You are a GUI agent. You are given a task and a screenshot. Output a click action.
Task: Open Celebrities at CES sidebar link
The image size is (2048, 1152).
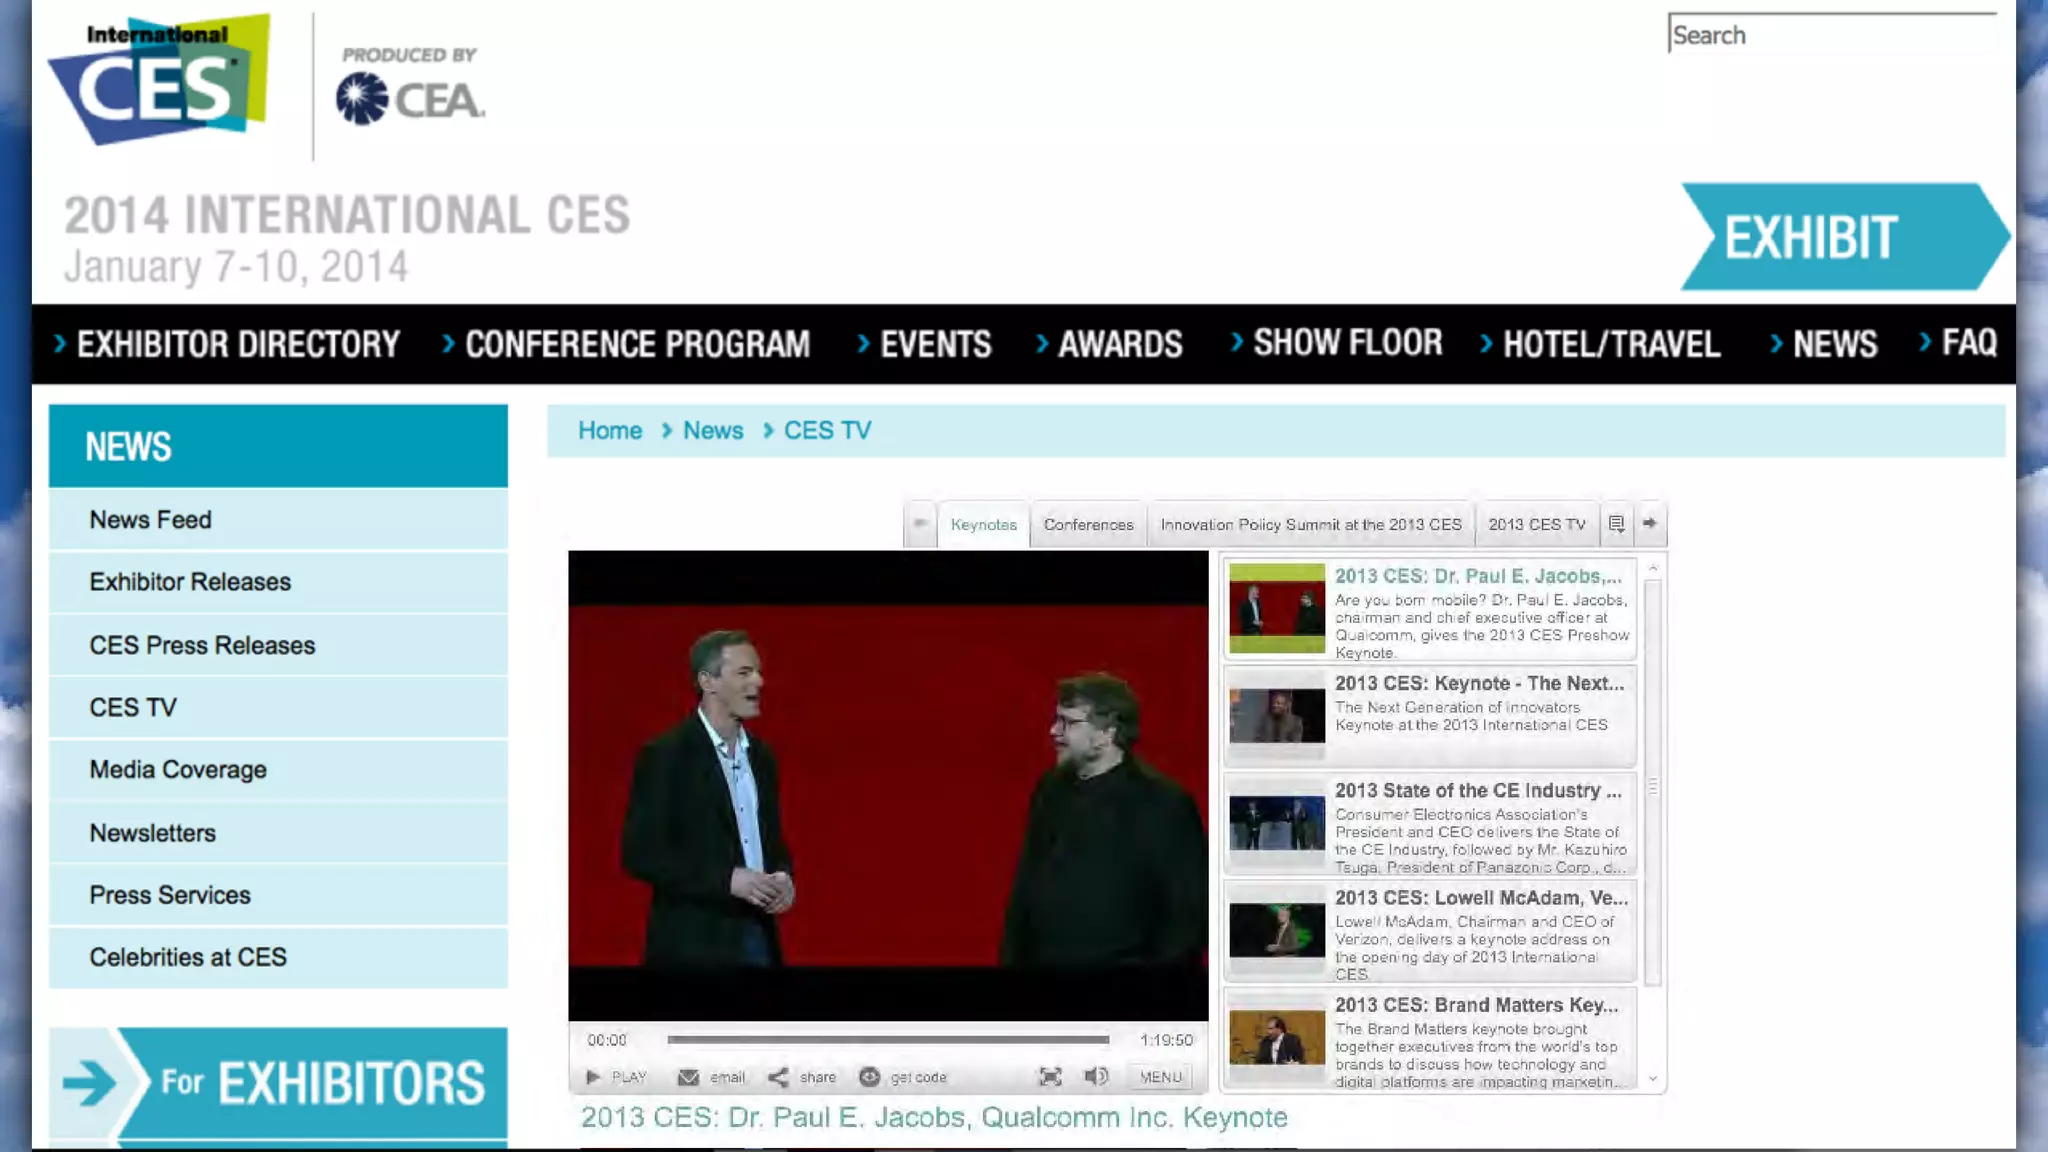coord(188,957)
